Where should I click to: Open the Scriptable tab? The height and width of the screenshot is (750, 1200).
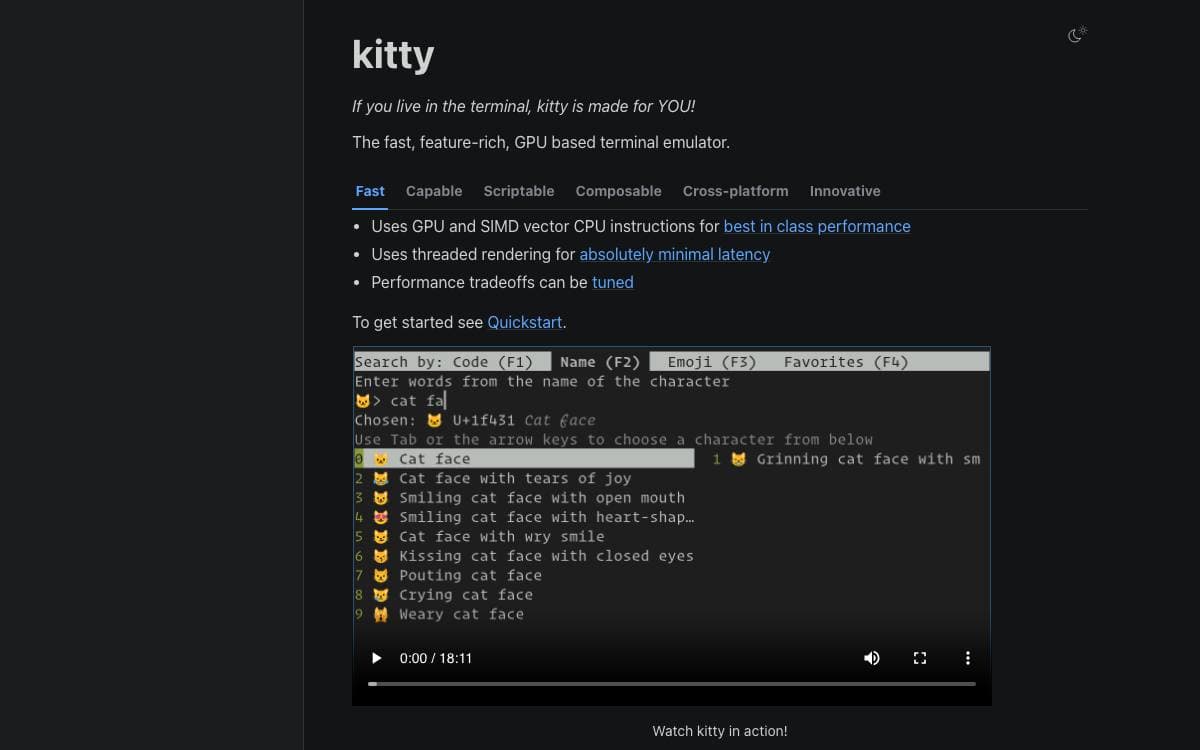pyautogui.click(x=519, y=191)
